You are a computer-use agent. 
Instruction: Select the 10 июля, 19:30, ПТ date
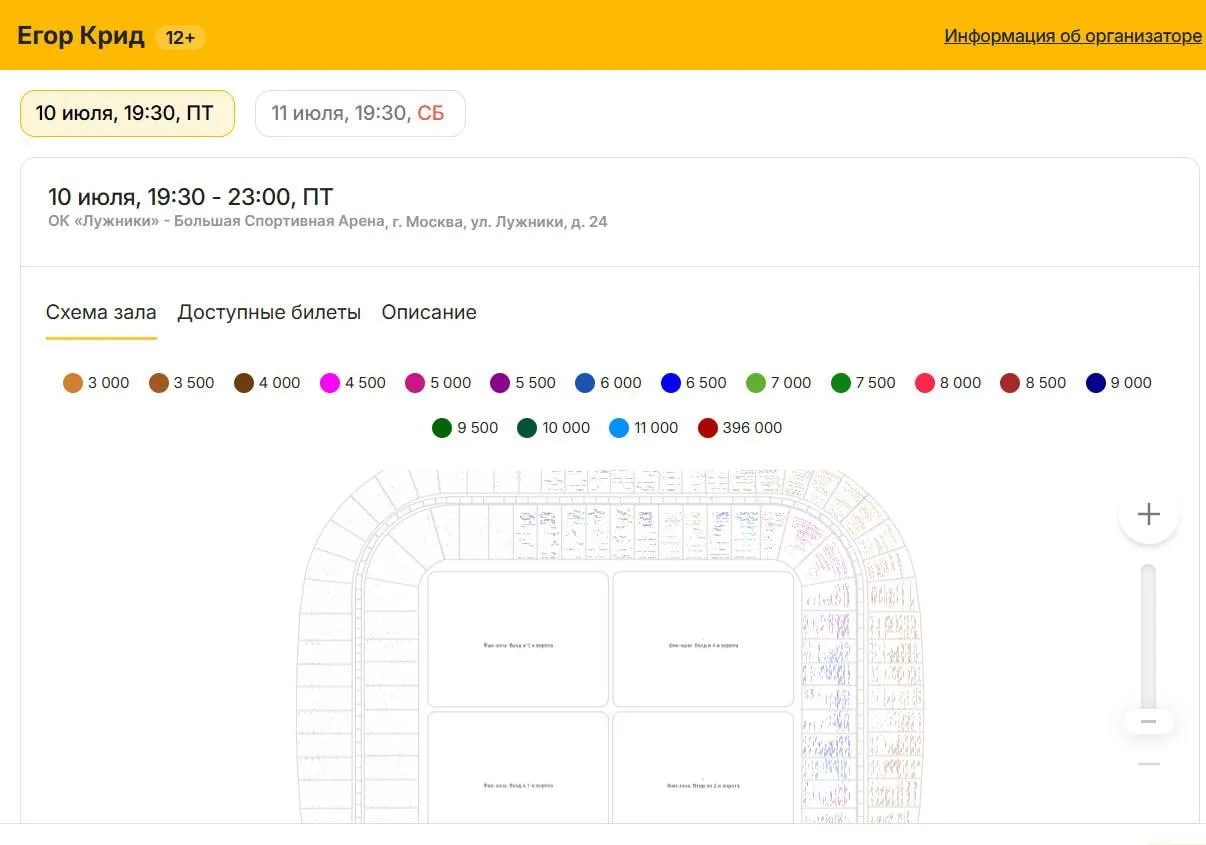pyautogui.click(x=127, y=113)
